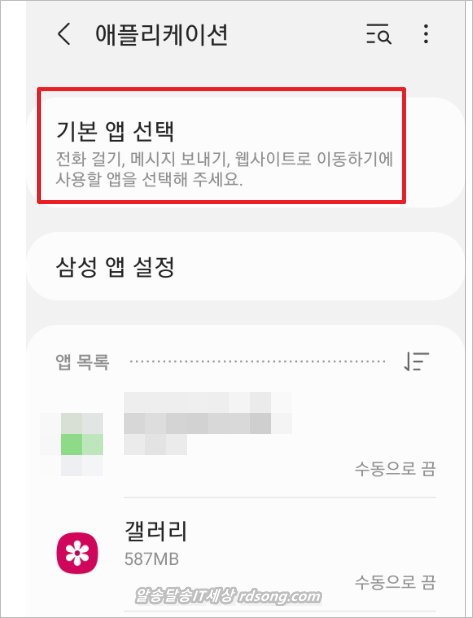Screen dimensions: 473x618
Task: Tap the pink 갤러리 flower icon
Action: (77, 553)
